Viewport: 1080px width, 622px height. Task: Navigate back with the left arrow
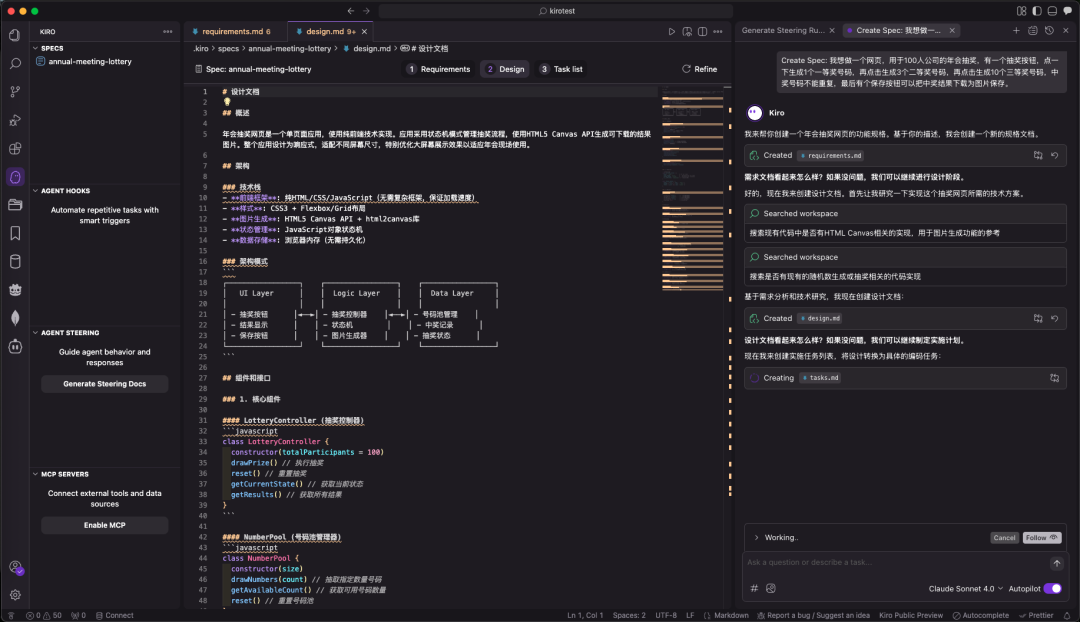pyautogui.click(x=351, y=11)
